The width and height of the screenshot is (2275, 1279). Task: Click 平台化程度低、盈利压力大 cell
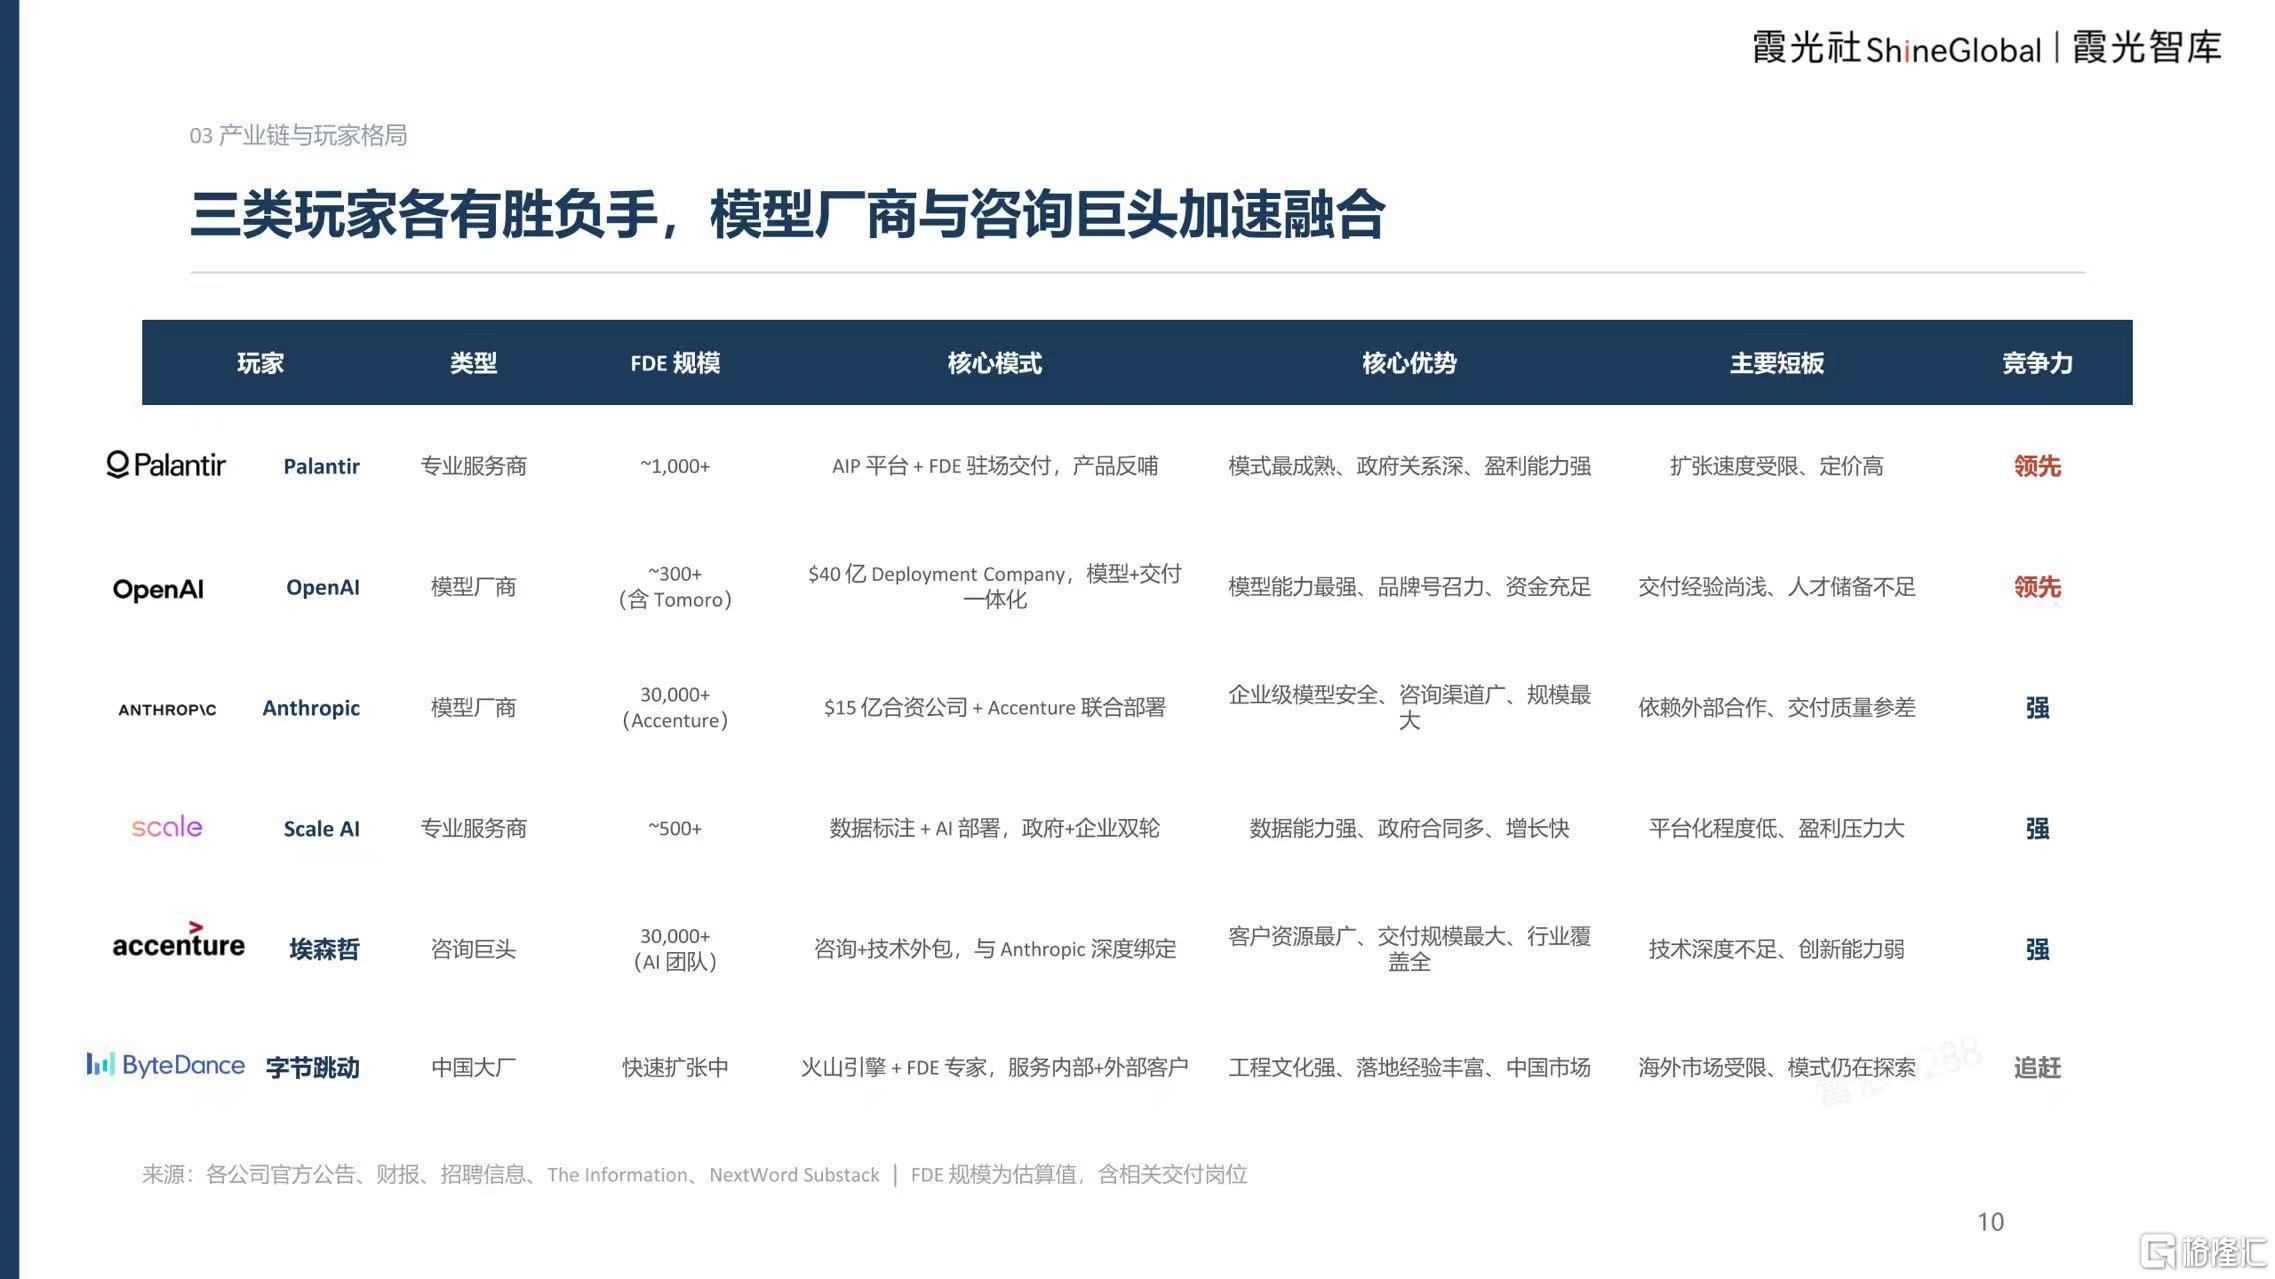click(x=1777, y=829)
